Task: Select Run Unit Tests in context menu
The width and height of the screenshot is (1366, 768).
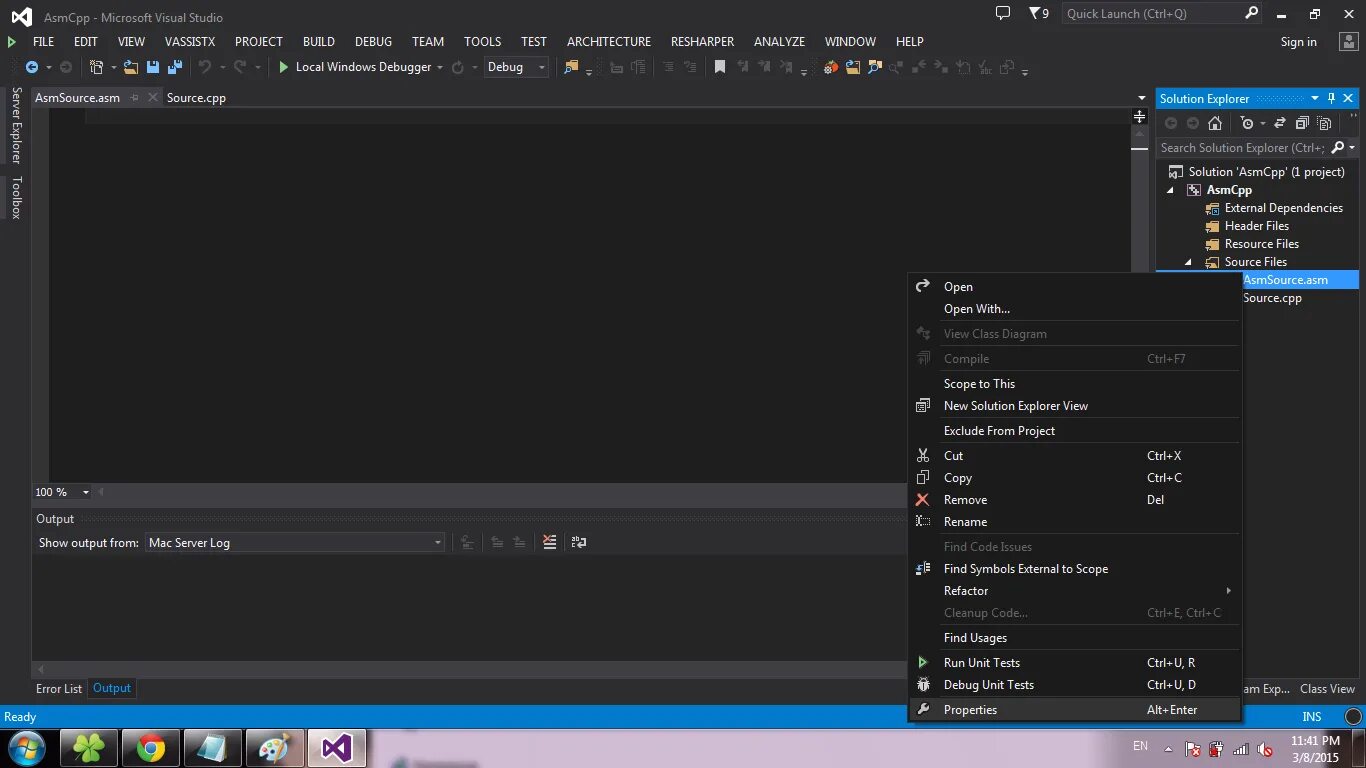Action: pyautogui.click(x=1075, y=663)
